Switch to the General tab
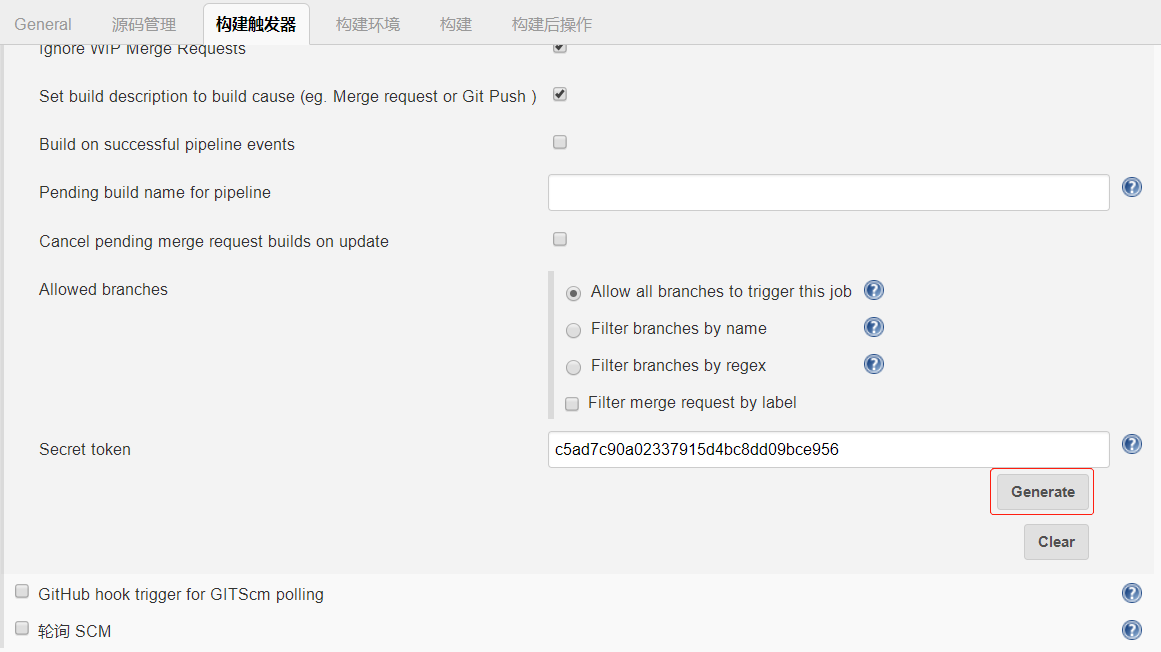 click(x=43, y=24)
